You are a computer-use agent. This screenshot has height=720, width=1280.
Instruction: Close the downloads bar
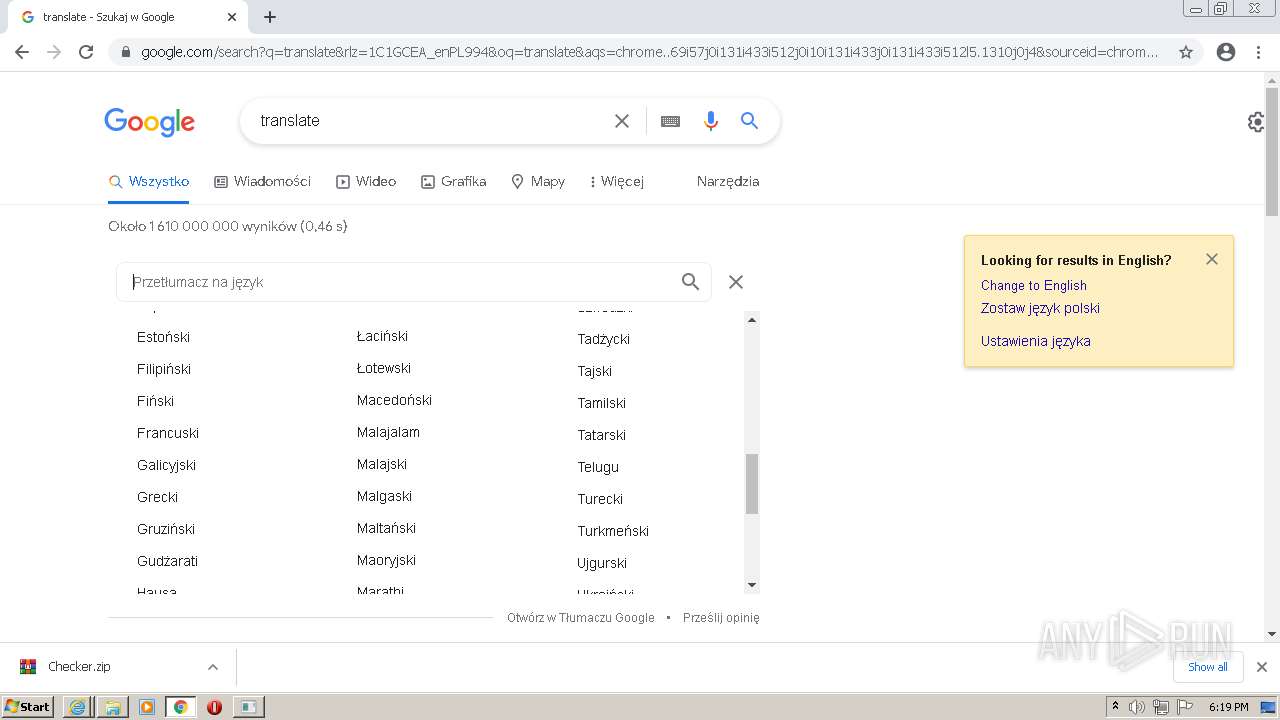1262,667
